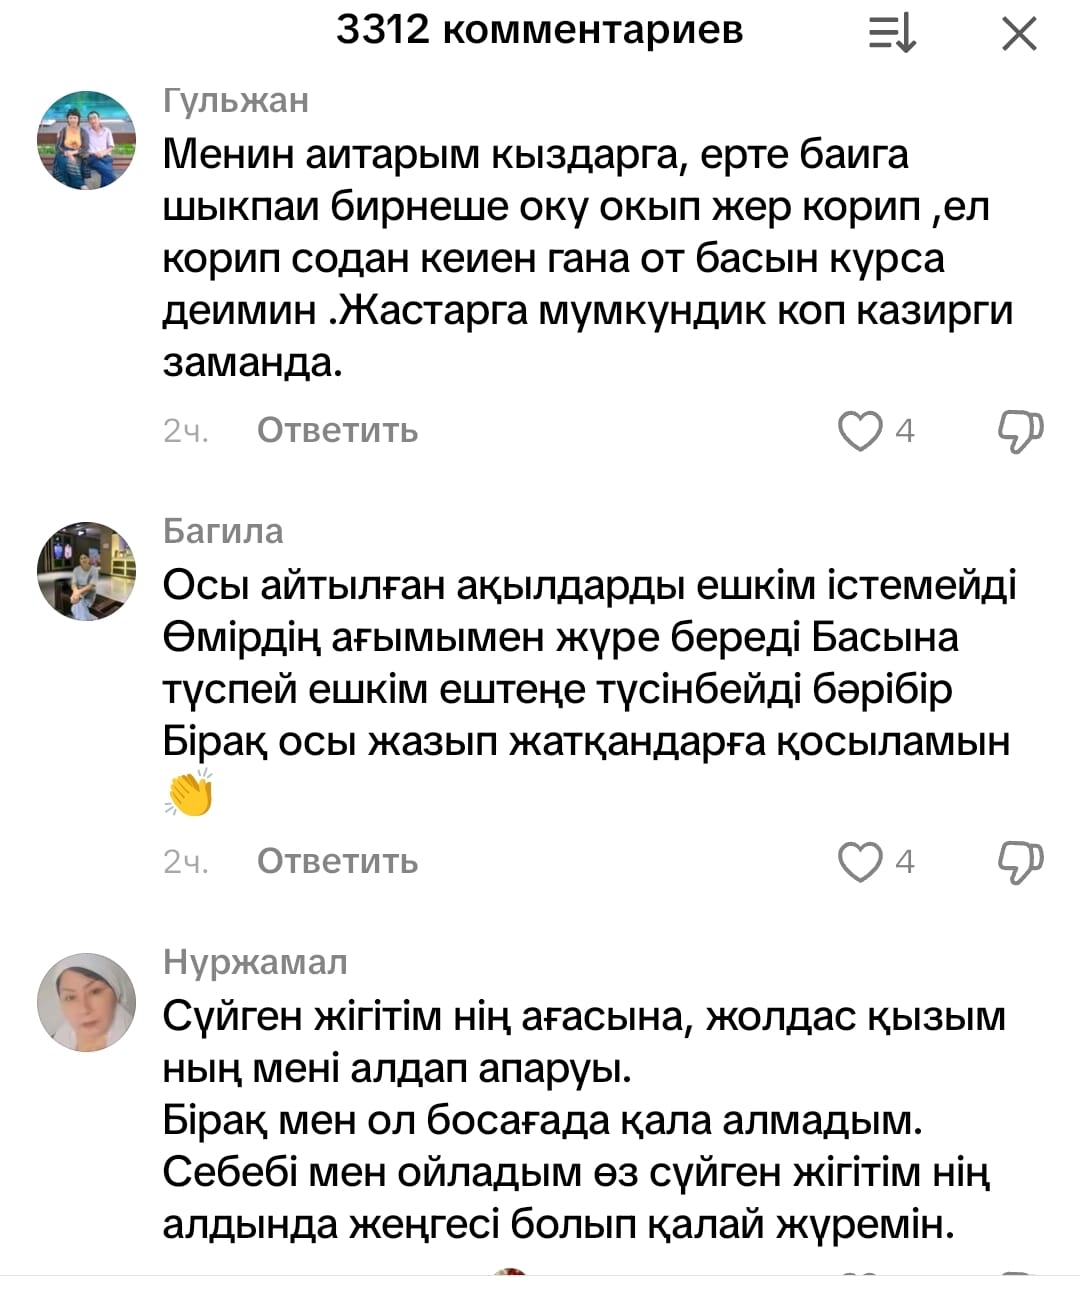Close the comments panel
The height and width of the screenshot is (1294, 1080).
(x=1019, y=35)
